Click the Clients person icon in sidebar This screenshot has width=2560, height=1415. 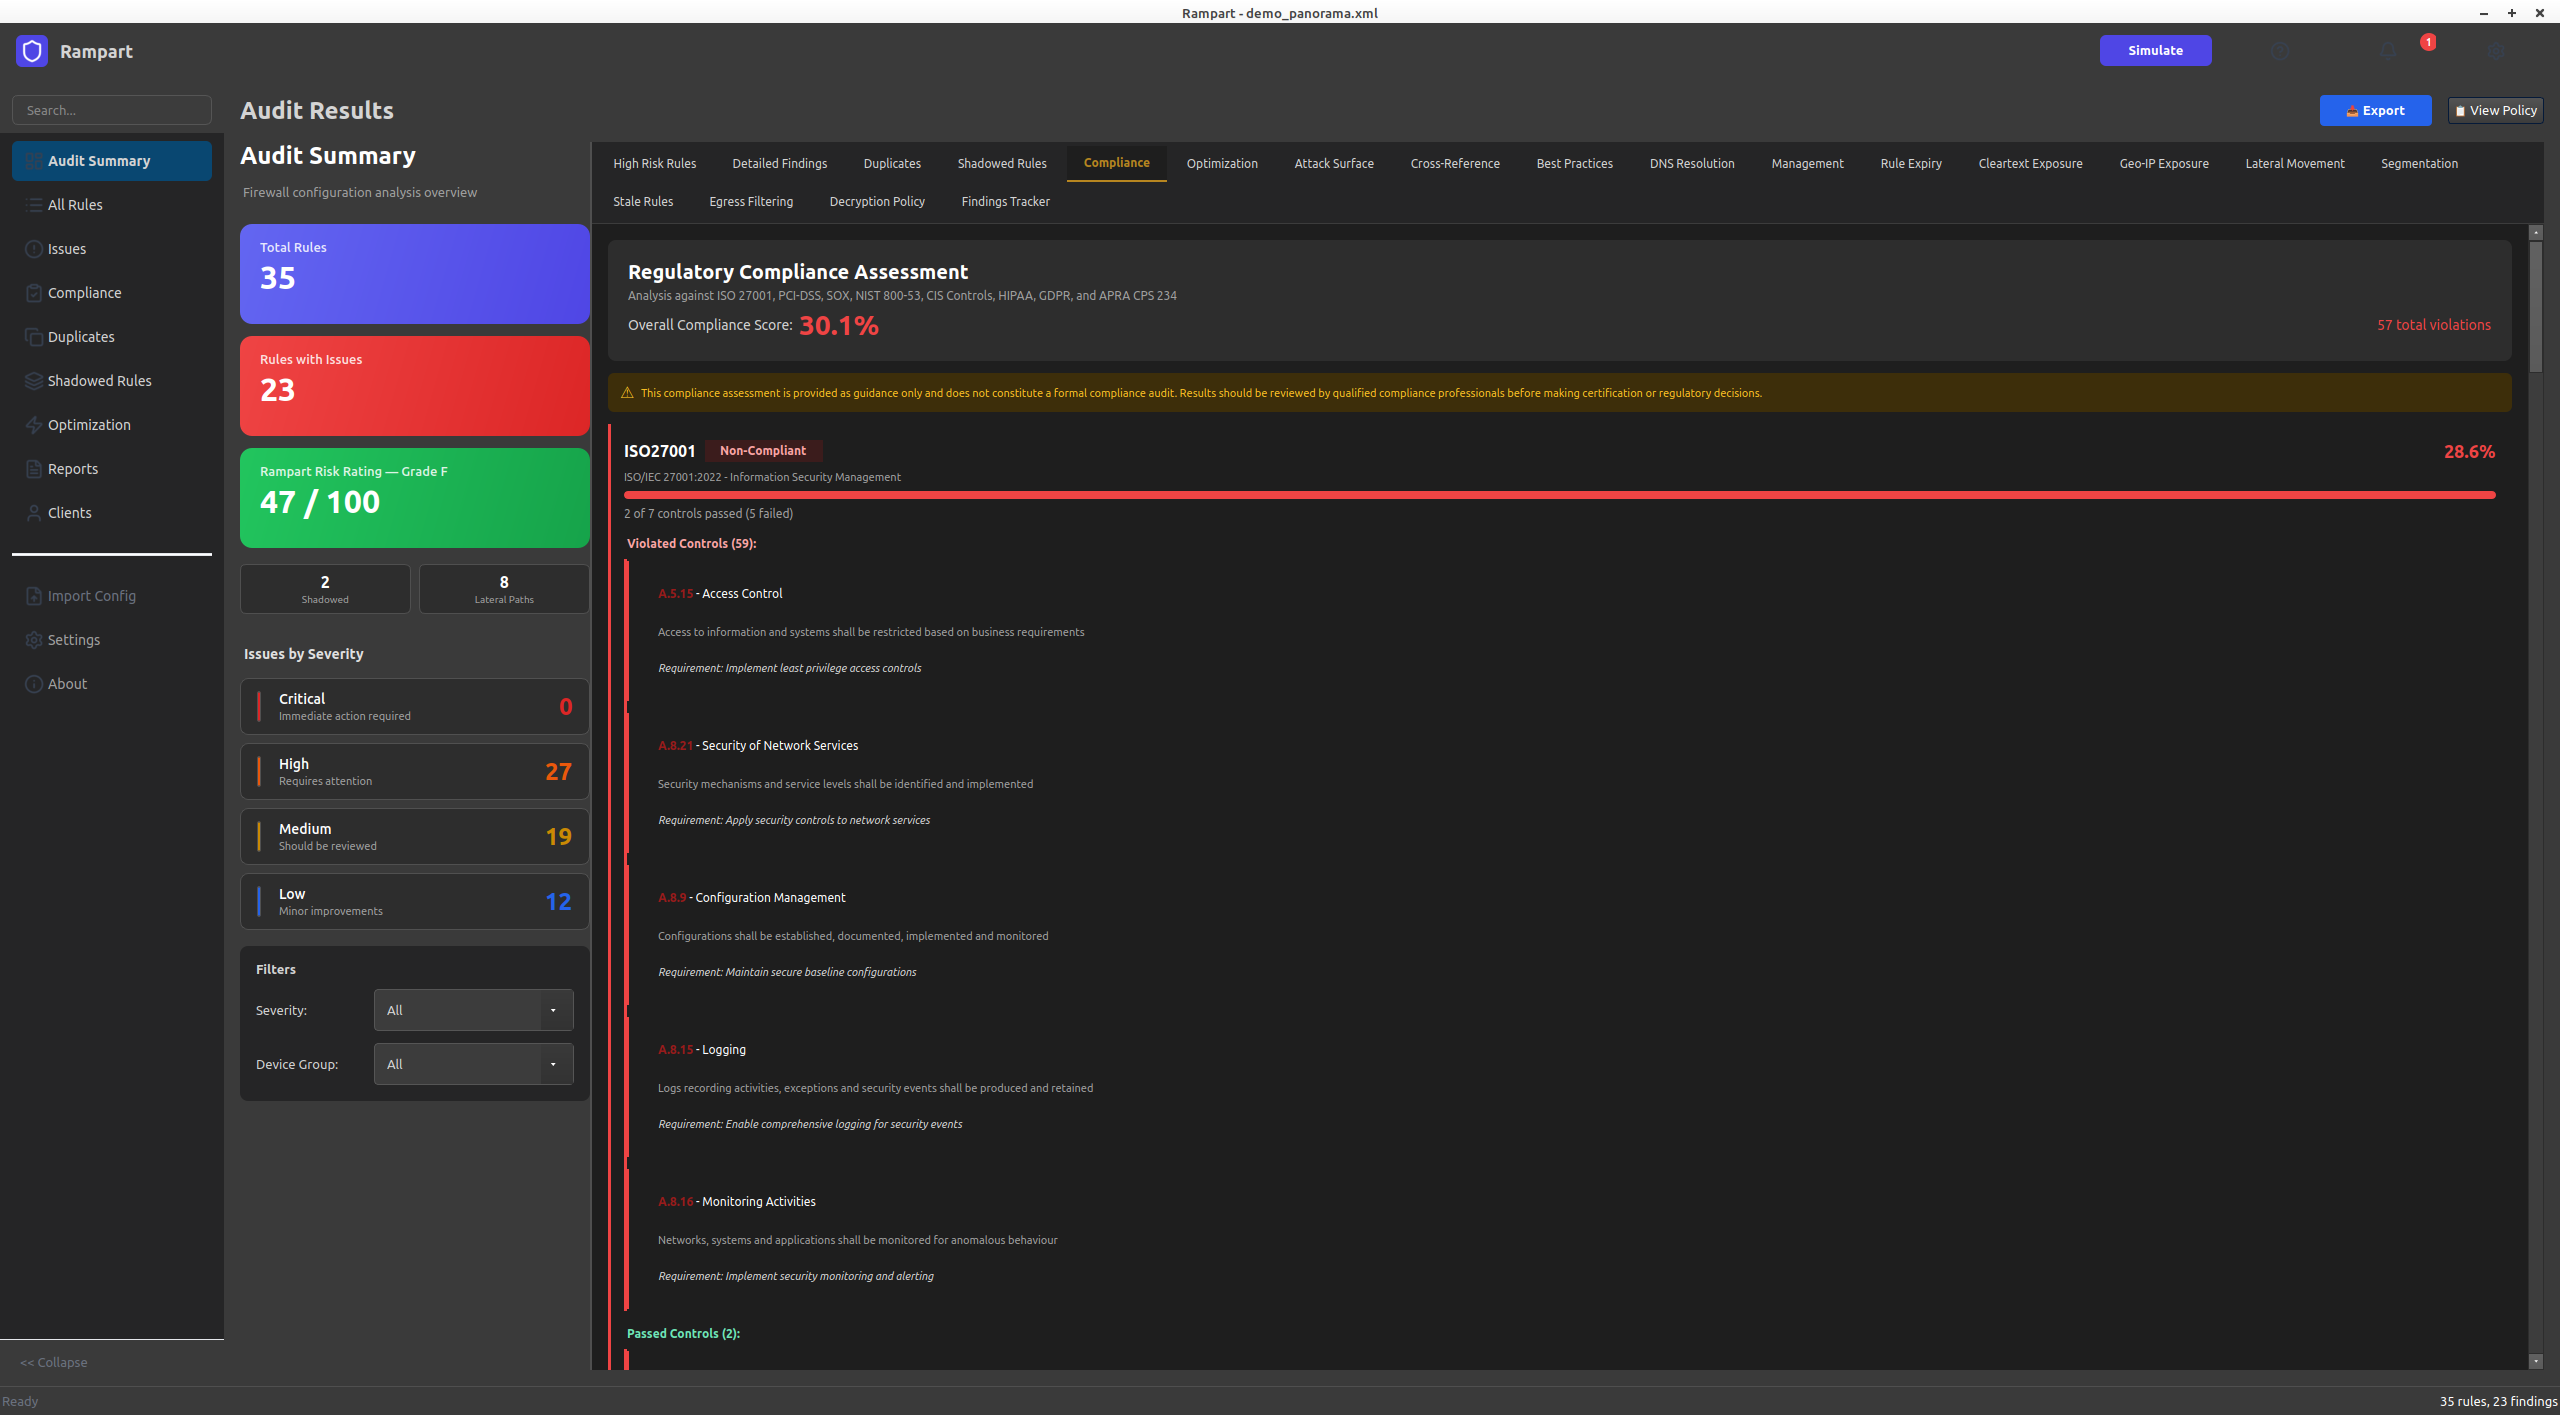34,513
